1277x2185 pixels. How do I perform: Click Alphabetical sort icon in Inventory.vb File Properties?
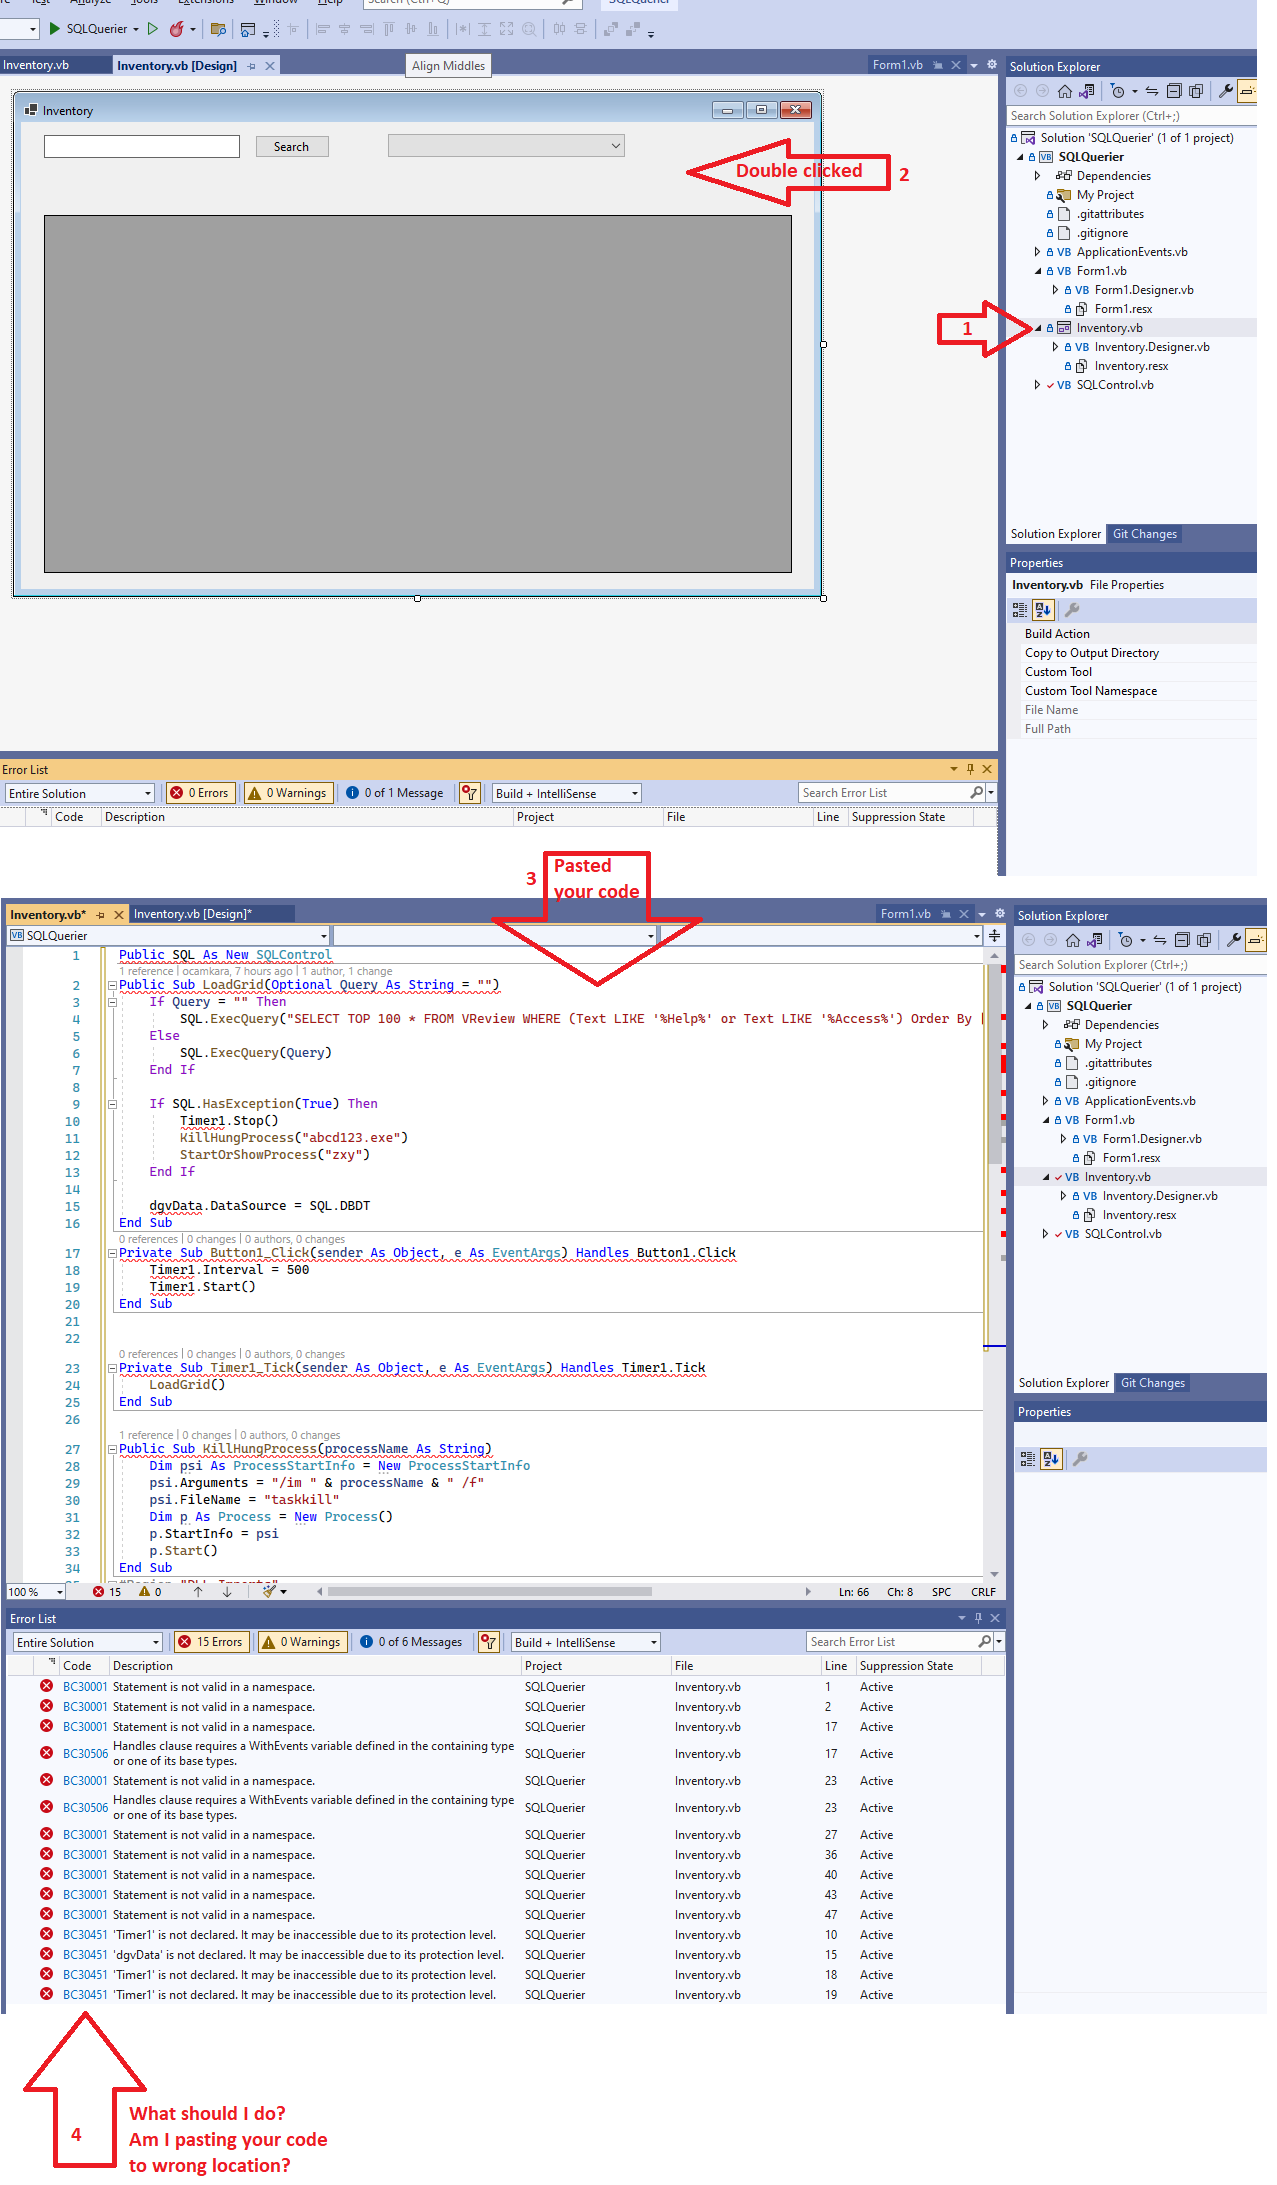pyautogui.click(x=1043, y=610)
